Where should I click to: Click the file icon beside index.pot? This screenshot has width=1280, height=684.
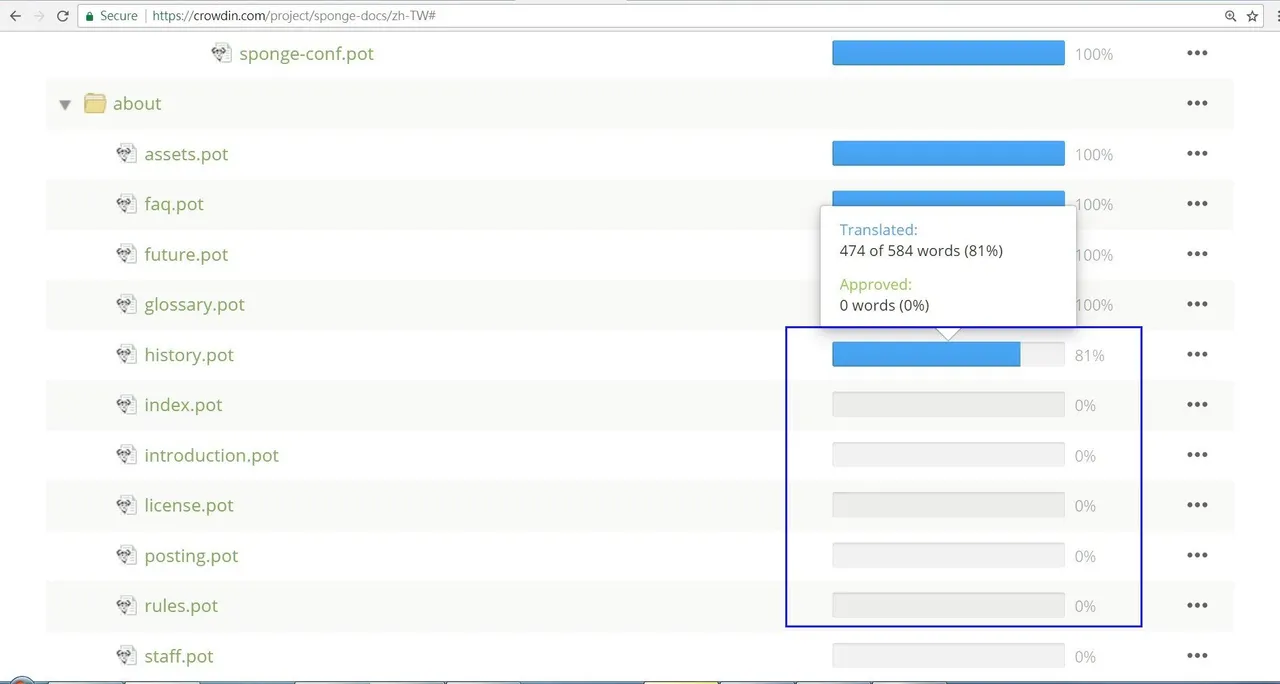[x=126, y=404]
